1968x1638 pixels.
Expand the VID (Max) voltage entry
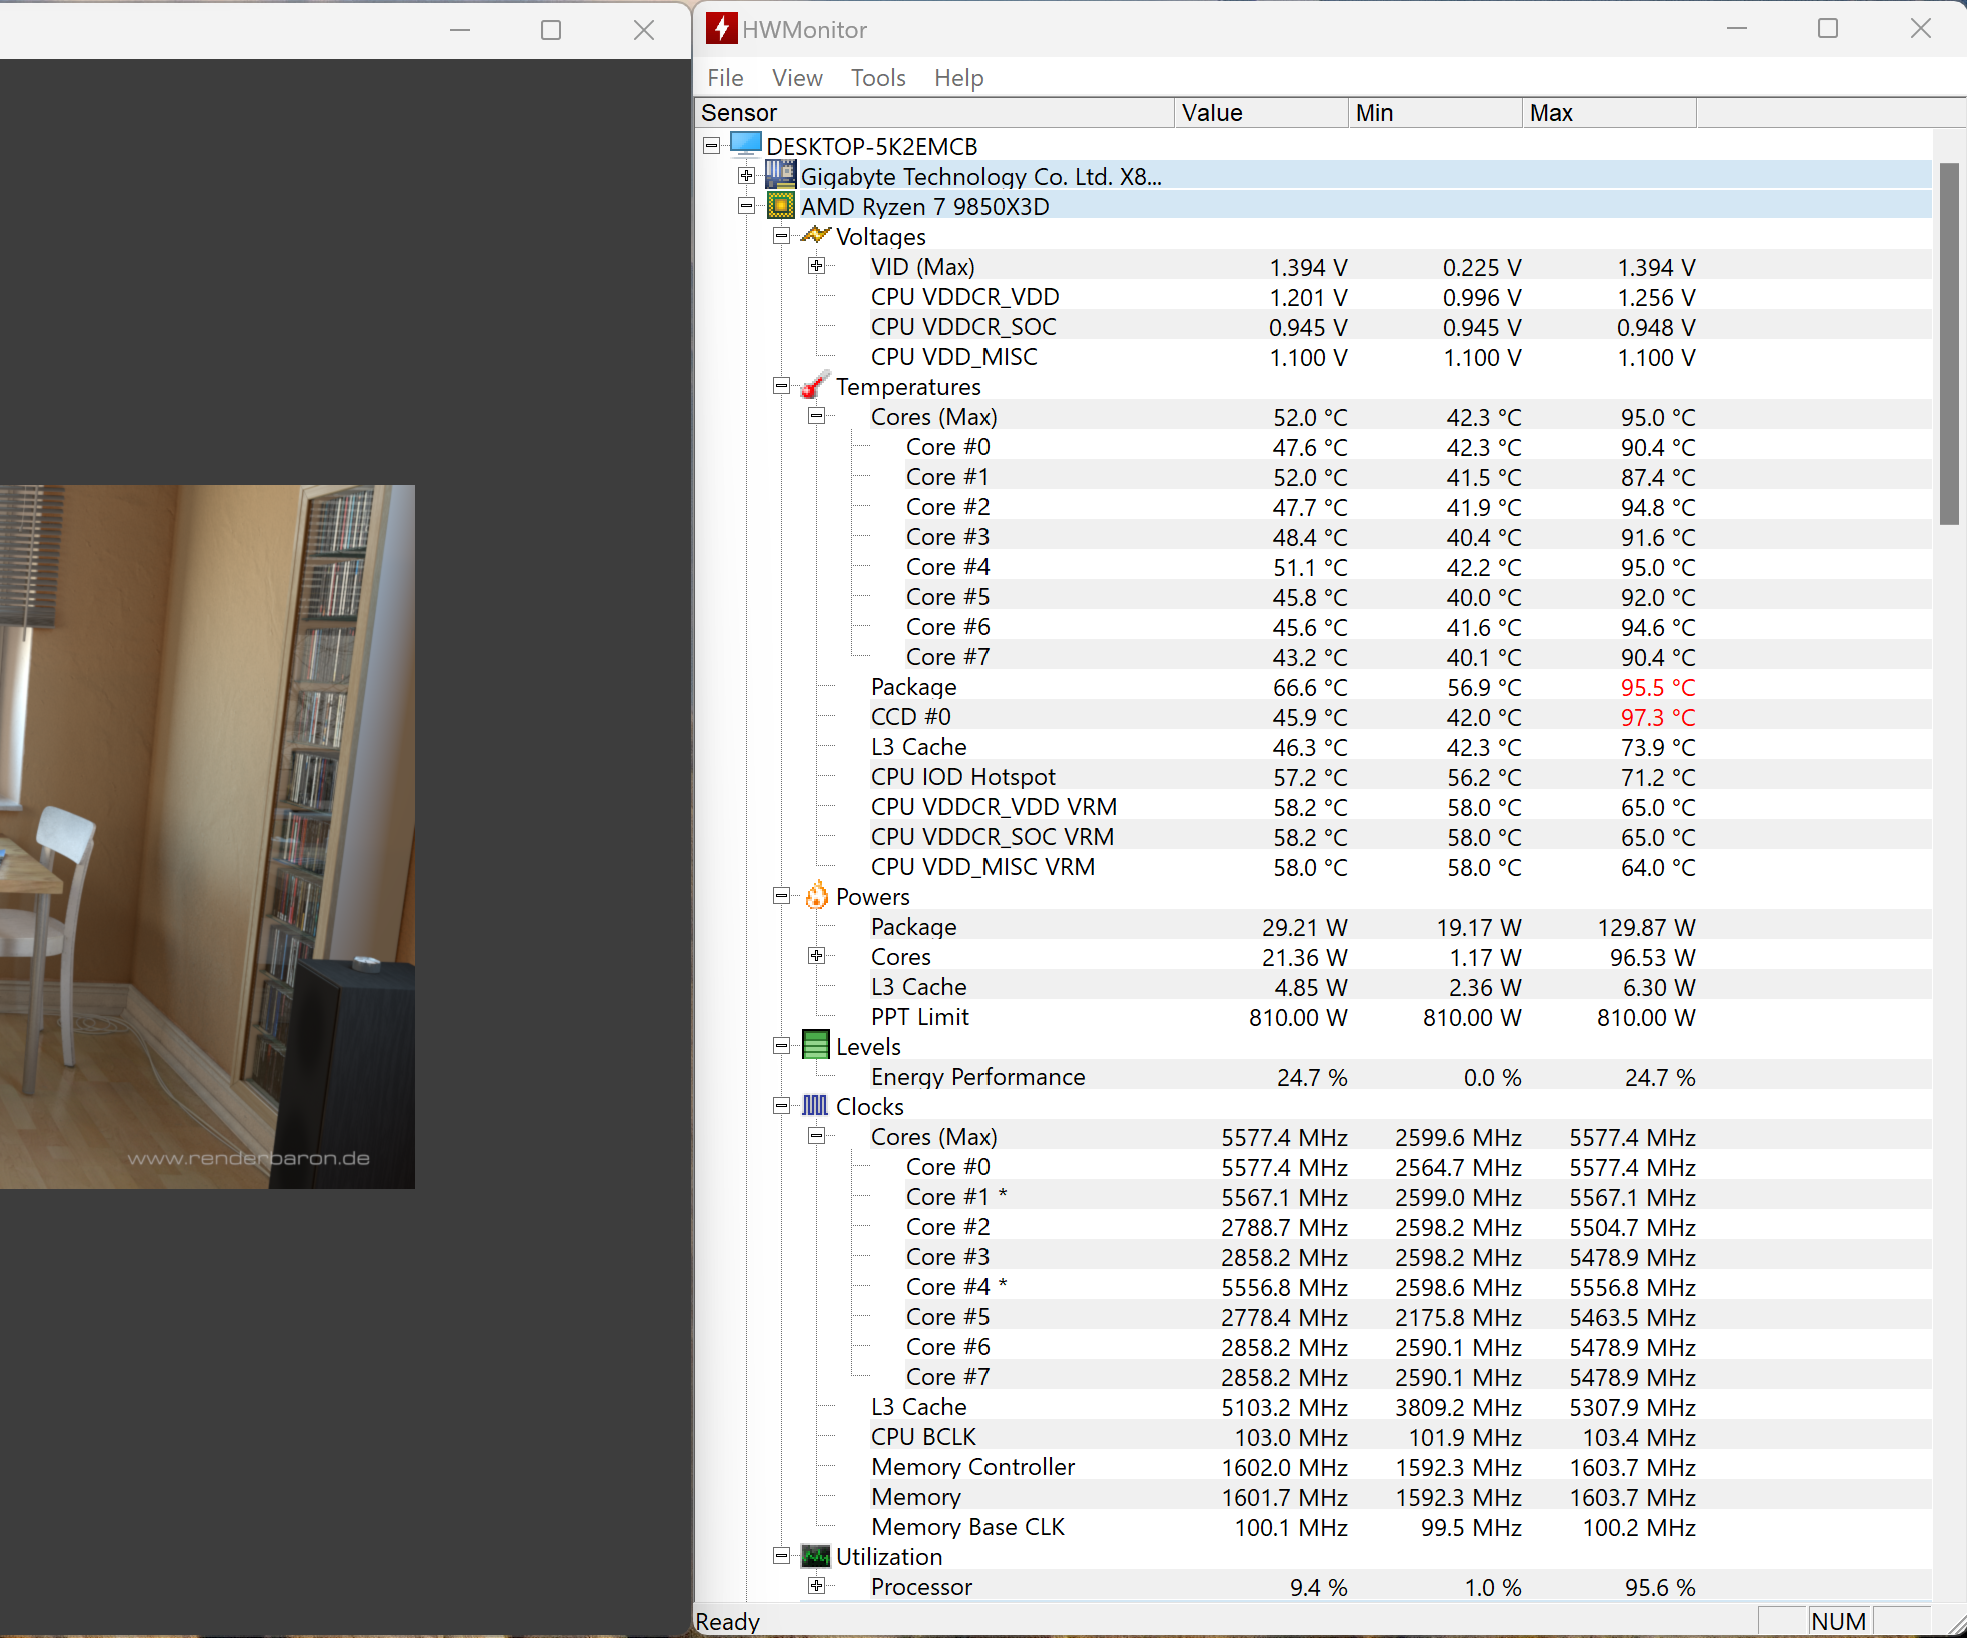pyautogui.click(x=817, y=266)
